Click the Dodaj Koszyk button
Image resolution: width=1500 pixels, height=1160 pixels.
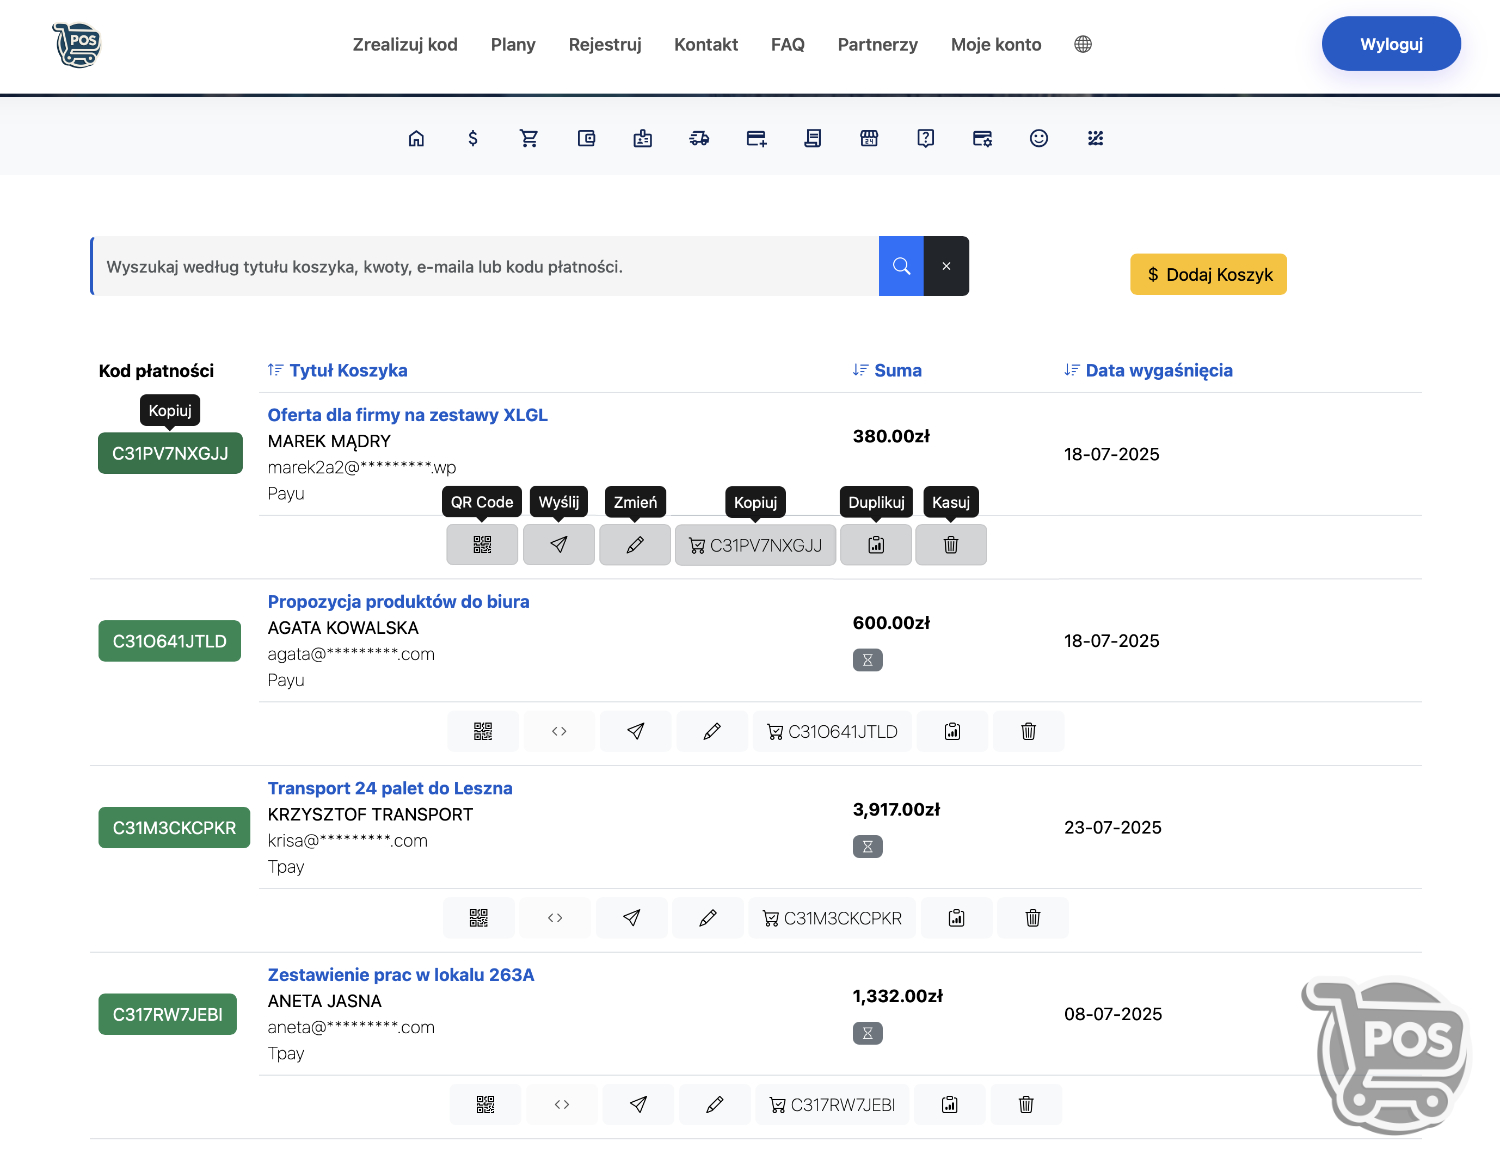point(1208,275)
